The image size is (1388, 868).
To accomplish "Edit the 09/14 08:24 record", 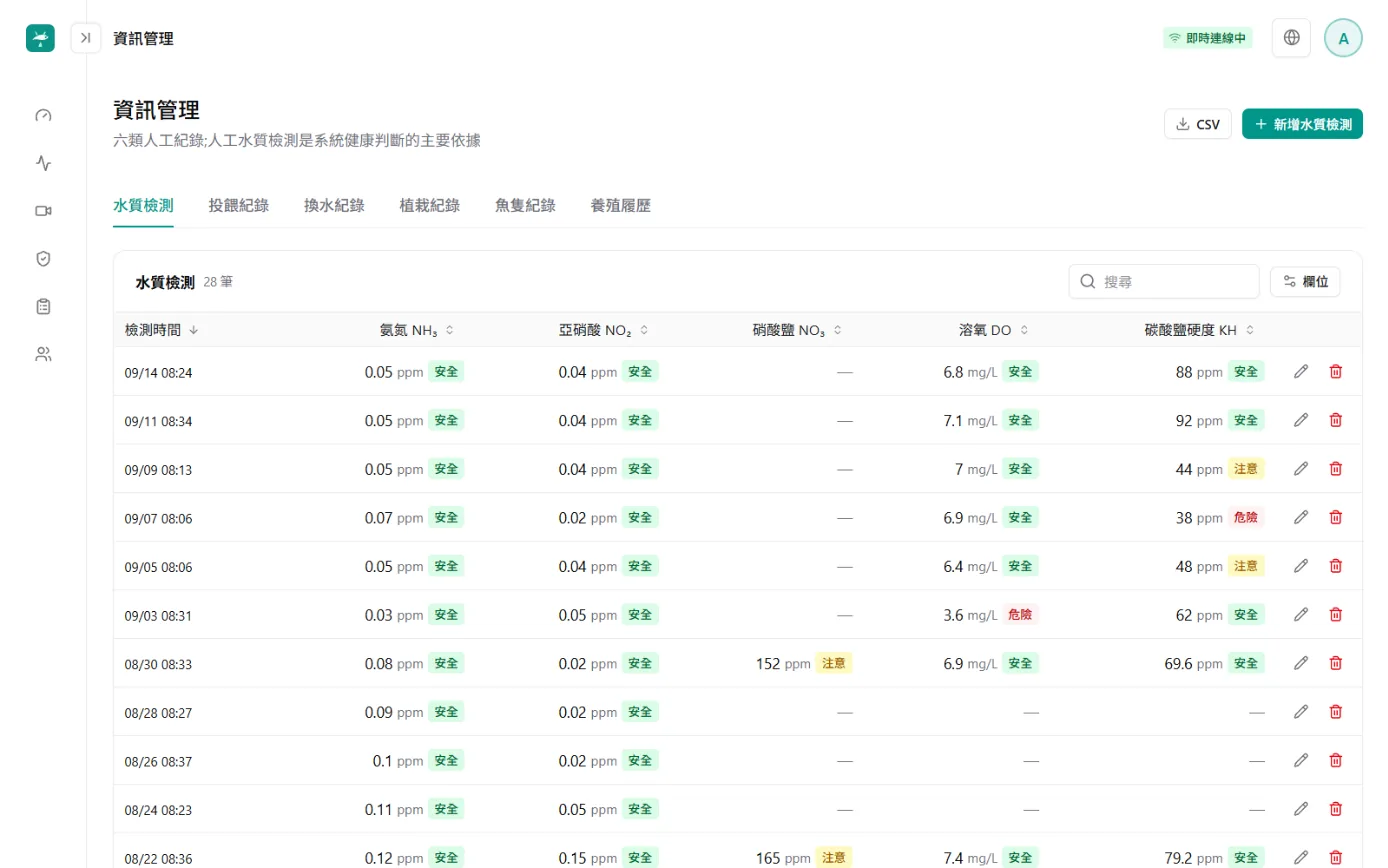I will click(1301, 372).
